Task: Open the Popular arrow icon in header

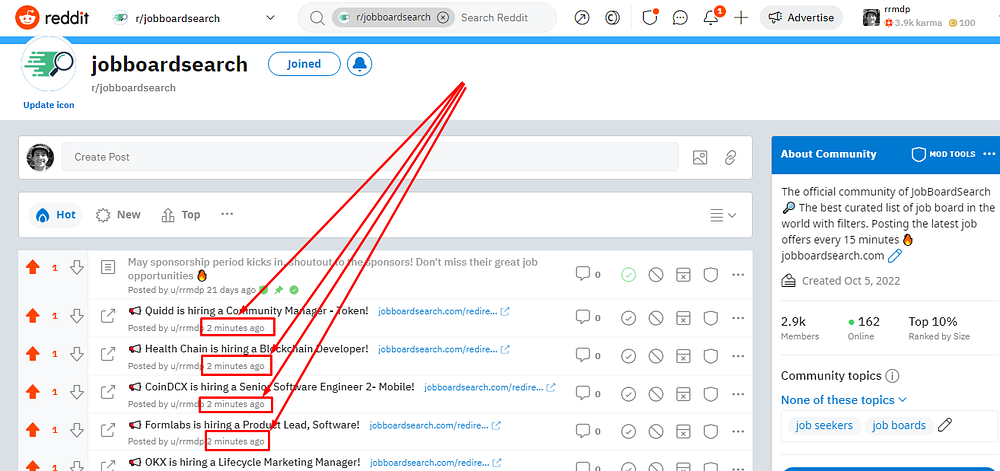Action: point(582,18)
